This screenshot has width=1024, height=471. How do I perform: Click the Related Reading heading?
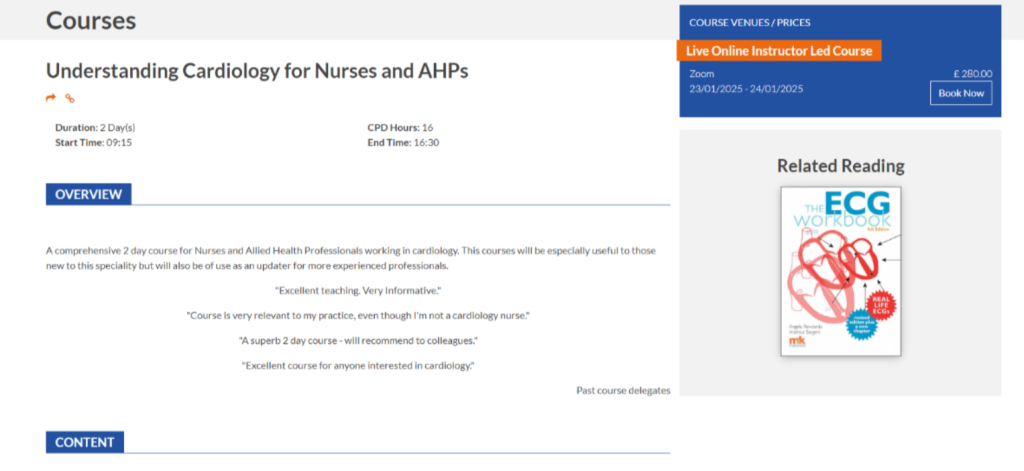840,166
